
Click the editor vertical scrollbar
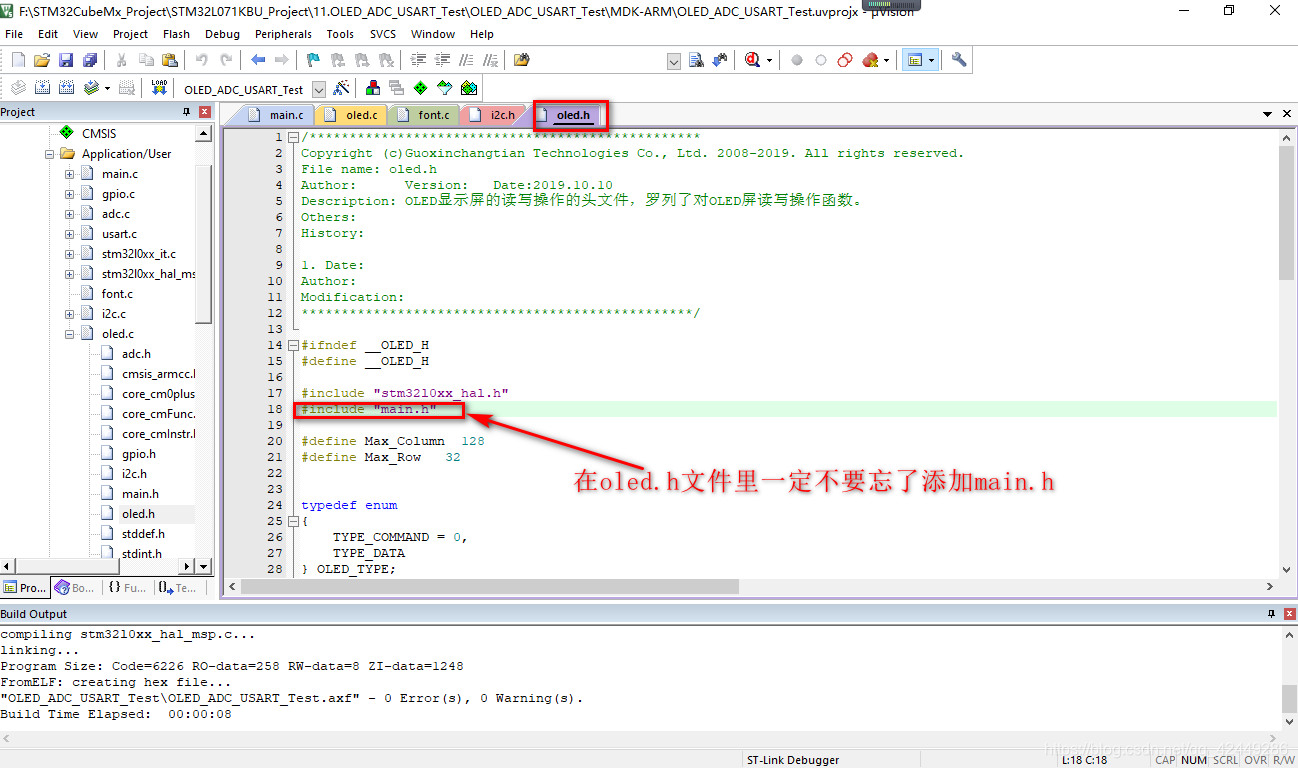click(1286, 214)
